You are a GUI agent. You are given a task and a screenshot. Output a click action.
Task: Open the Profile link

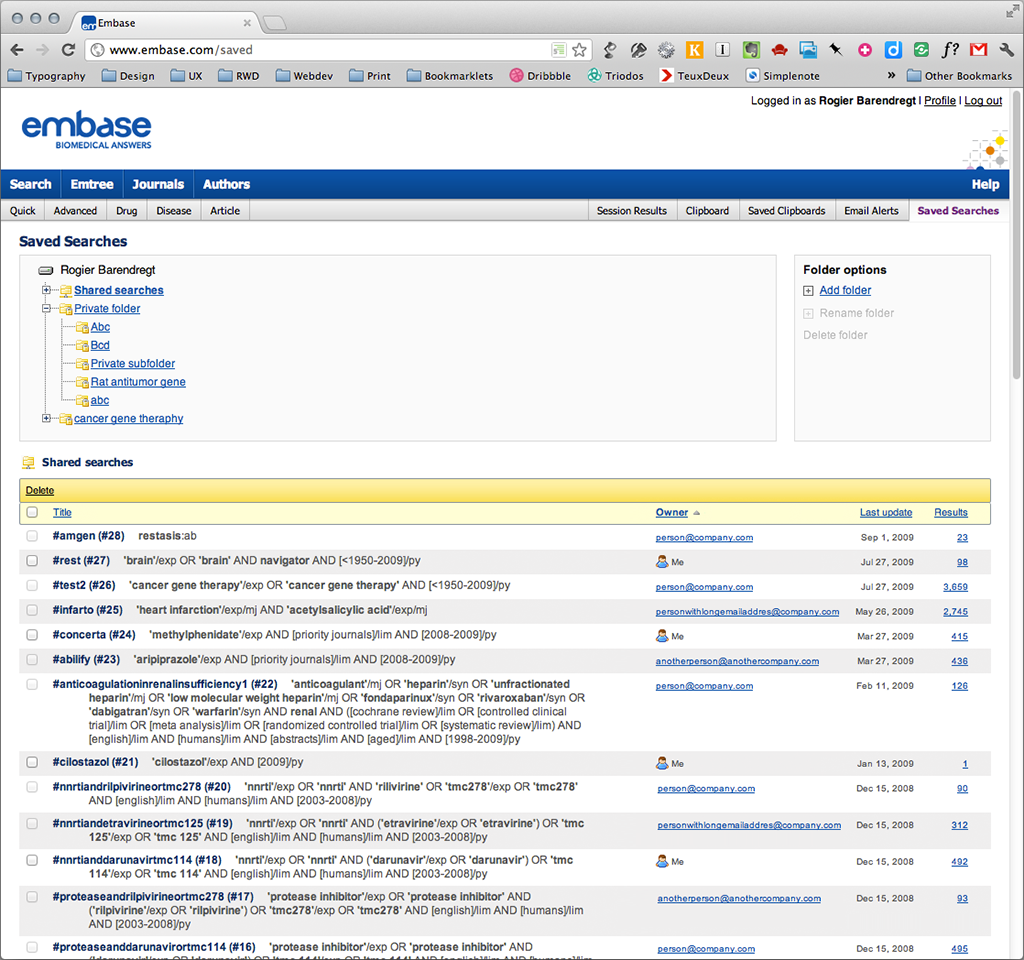940,101
